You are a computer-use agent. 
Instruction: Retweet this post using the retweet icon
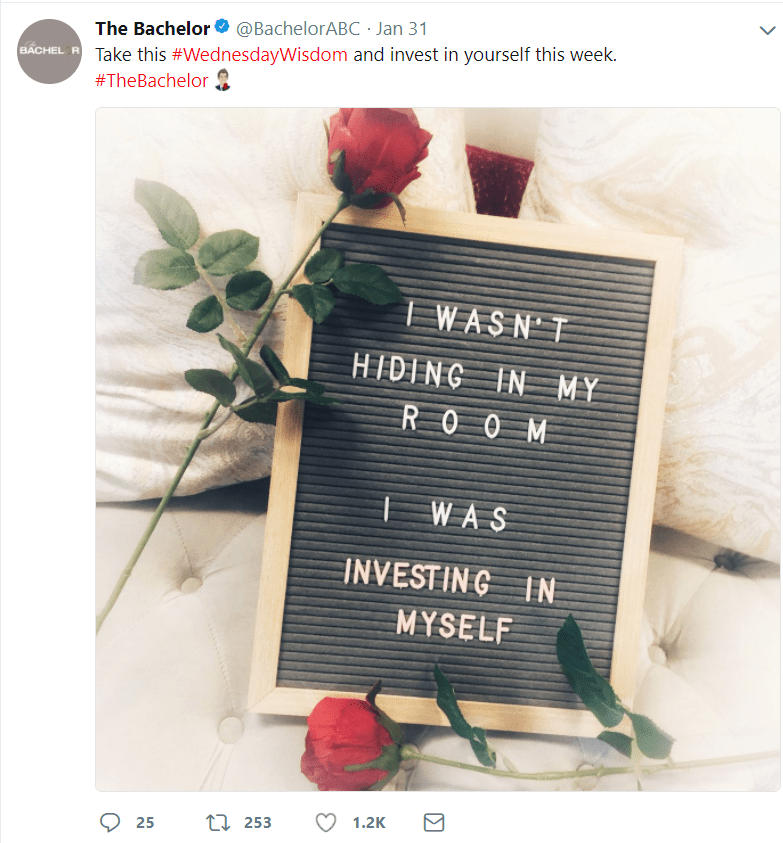point(218,822)
